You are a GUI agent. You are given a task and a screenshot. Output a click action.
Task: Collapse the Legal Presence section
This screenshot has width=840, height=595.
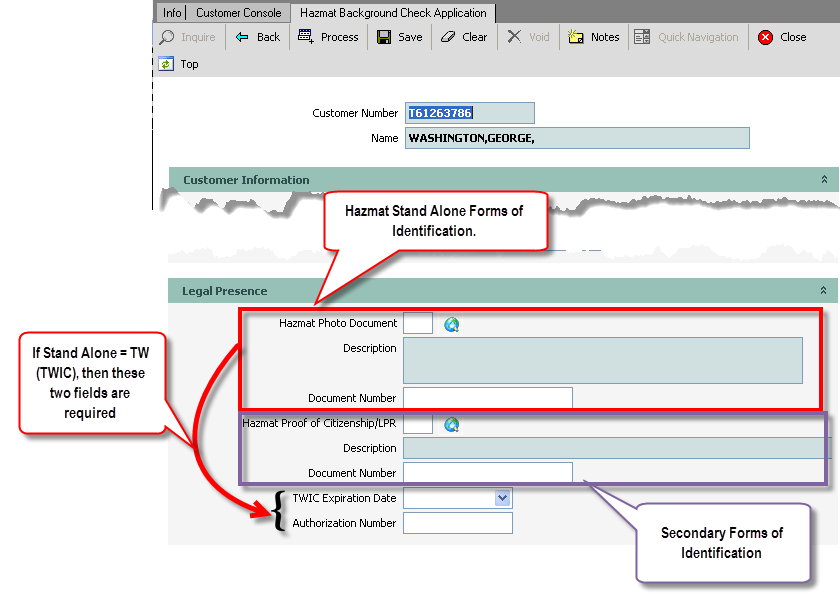click(x=824, y=291)
